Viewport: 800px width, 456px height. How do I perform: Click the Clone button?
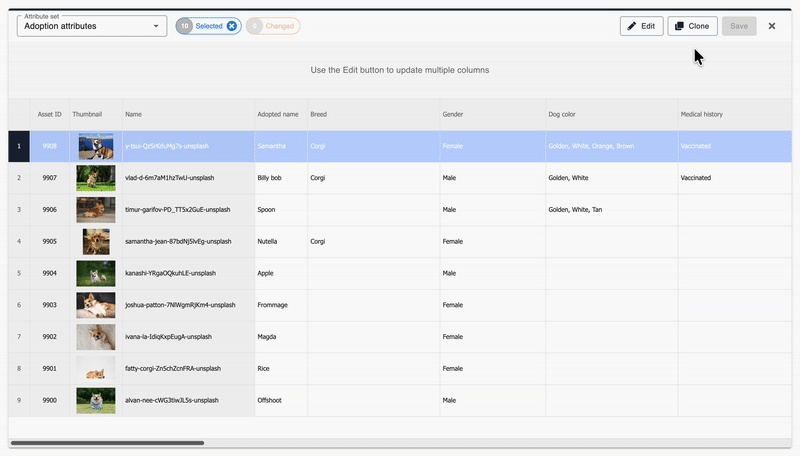[x=692, y=26]
